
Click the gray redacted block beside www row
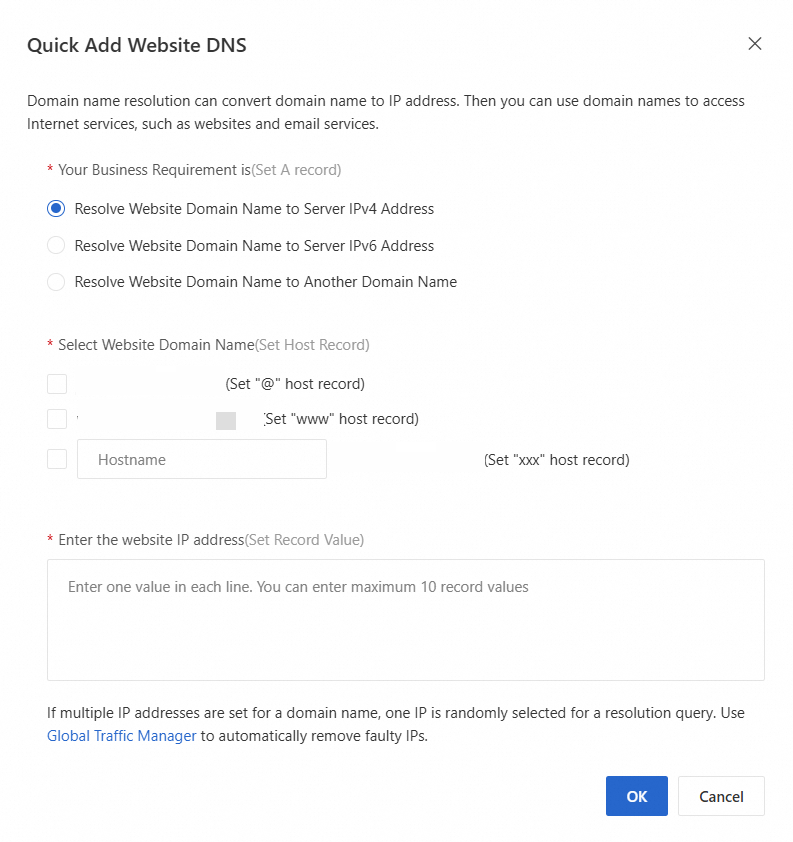click(x=226, y=420)
